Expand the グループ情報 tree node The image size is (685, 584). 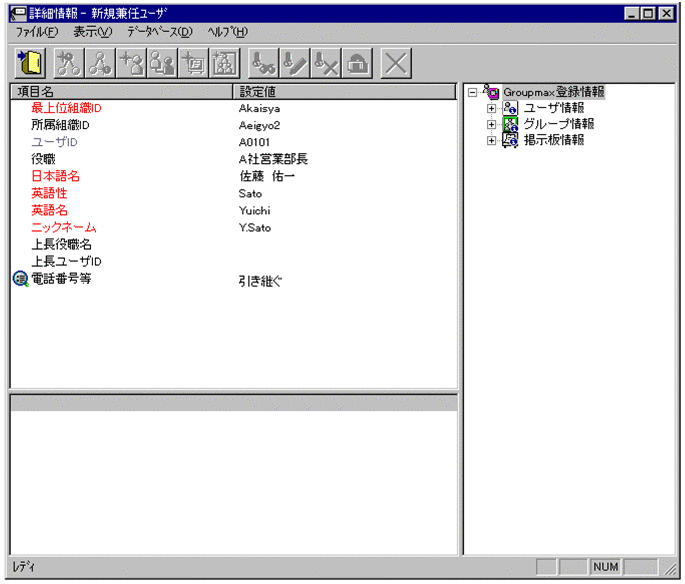[491, 124]
